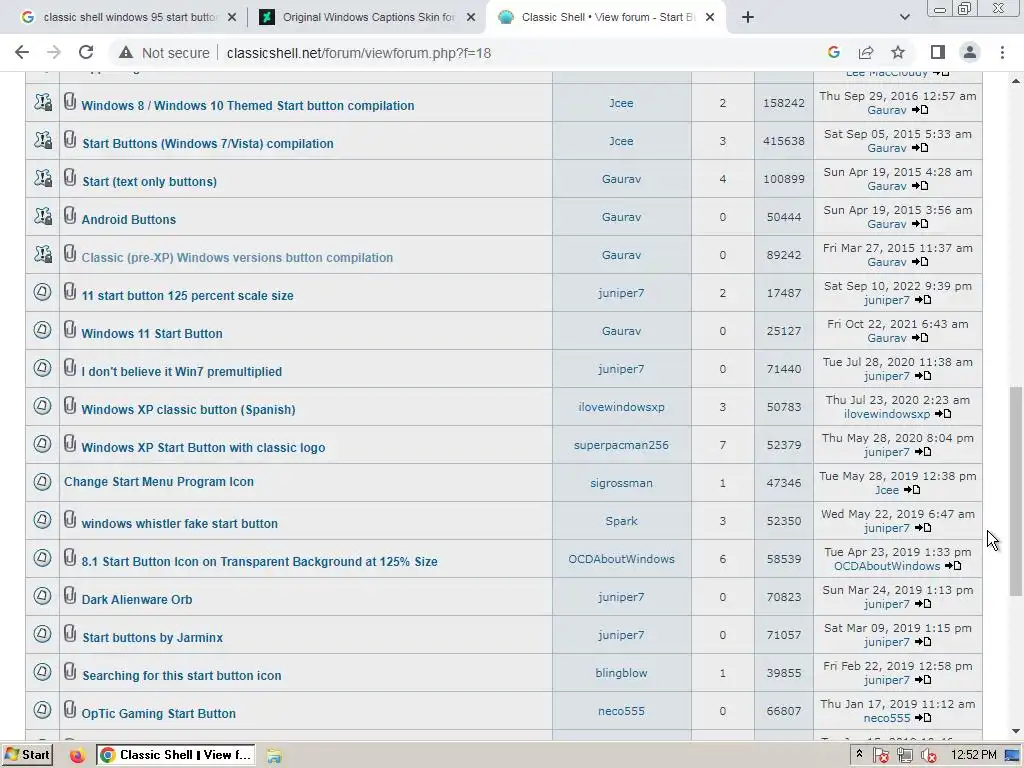Switch to Original Windows Captions Skin tab
The width and height of the screenshot is (1024, 768).
366,17
